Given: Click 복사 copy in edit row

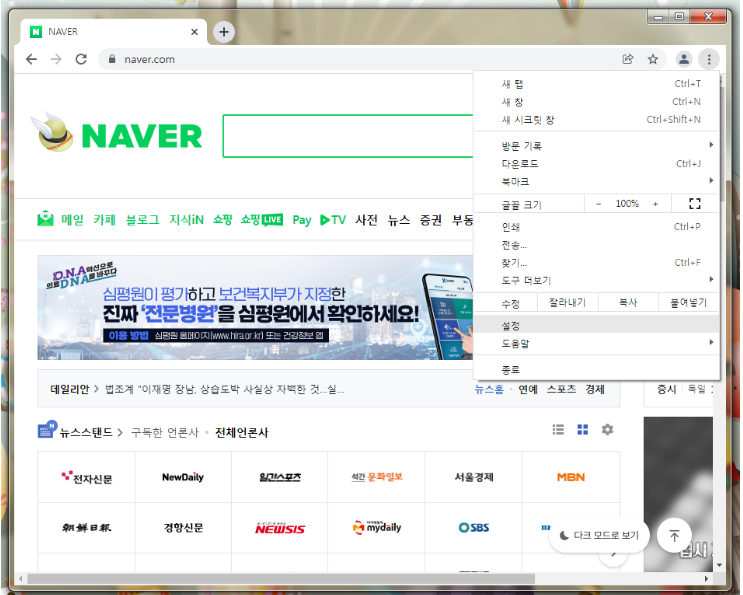Looking at the screenshot, I should 628,302.
